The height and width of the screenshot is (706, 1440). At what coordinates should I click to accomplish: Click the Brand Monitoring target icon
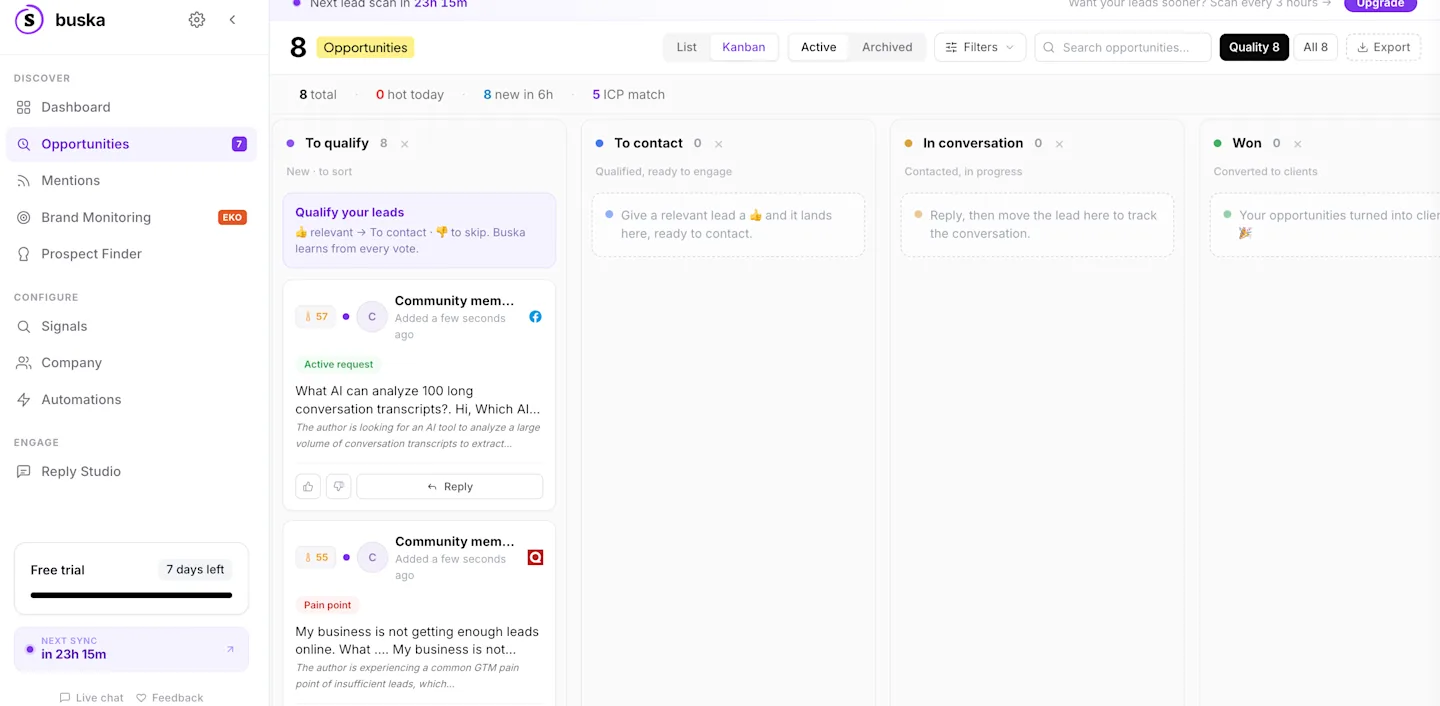(x=24, y=217)
